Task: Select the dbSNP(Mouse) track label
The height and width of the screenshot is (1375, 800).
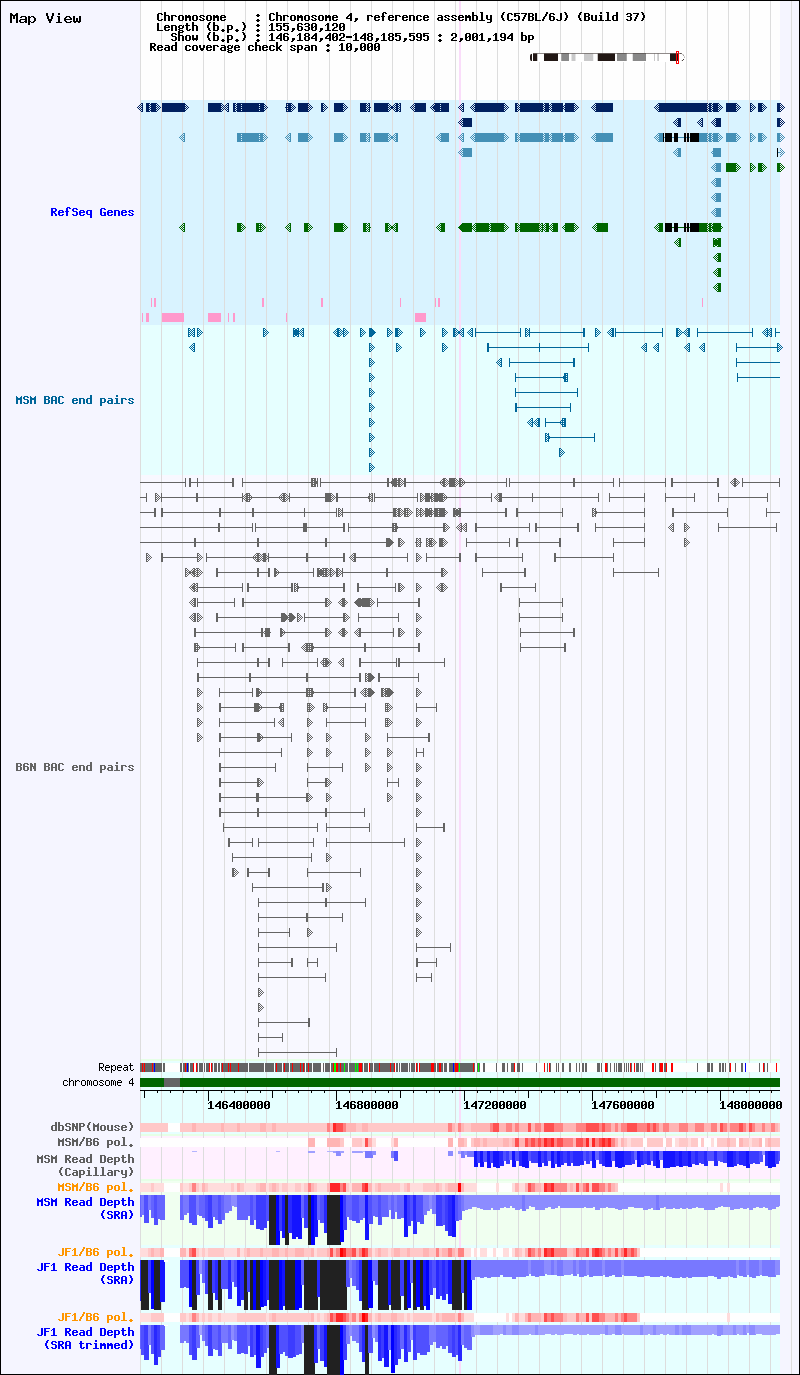Action: coord(93,1127)
